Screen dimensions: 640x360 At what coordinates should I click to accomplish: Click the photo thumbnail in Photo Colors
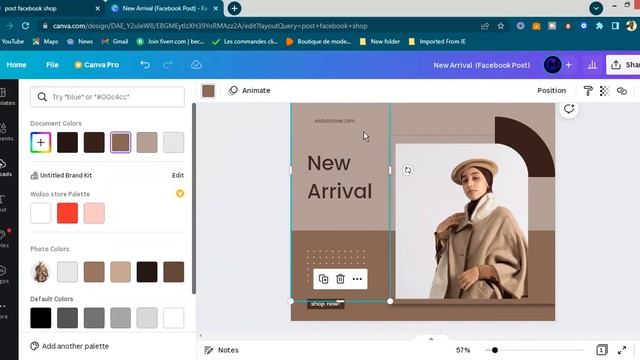click(x=41, y=272)
